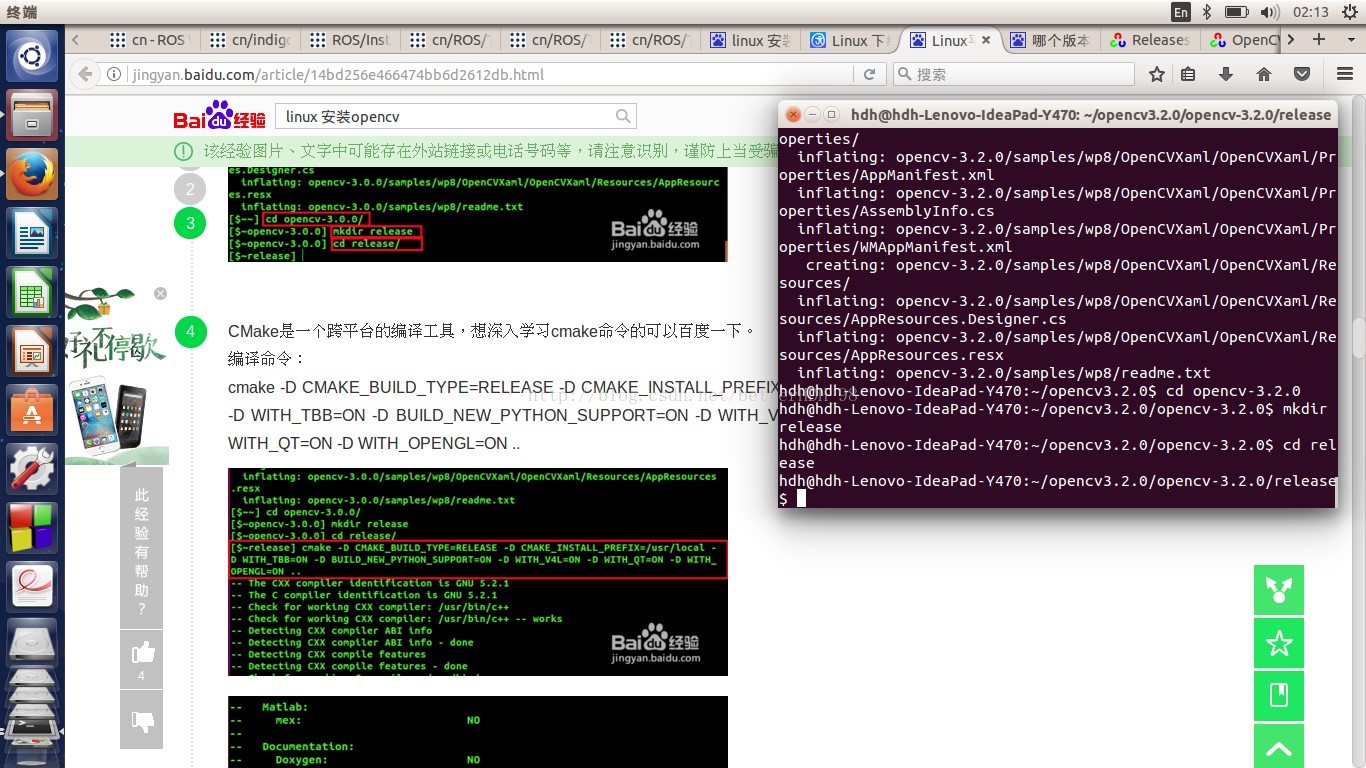Open LibreOffice Impress from dock
The width and height of the screenshot is (1366, 768).
click(32, 351)
